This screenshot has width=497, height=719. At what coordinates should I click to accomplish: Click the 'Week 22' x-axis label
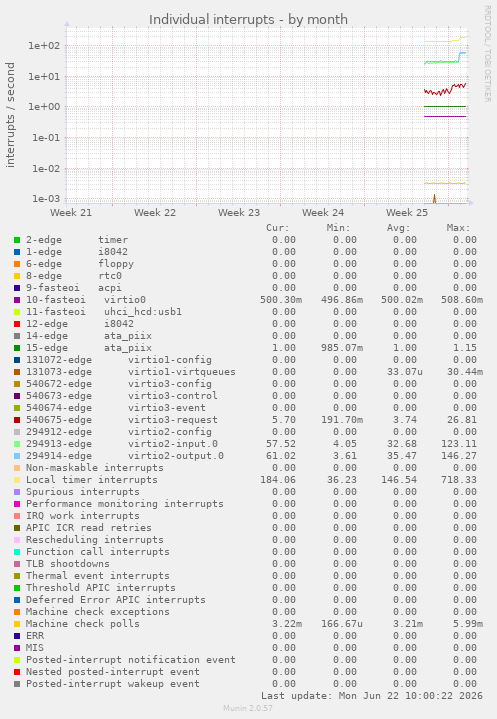pos(155,213)
